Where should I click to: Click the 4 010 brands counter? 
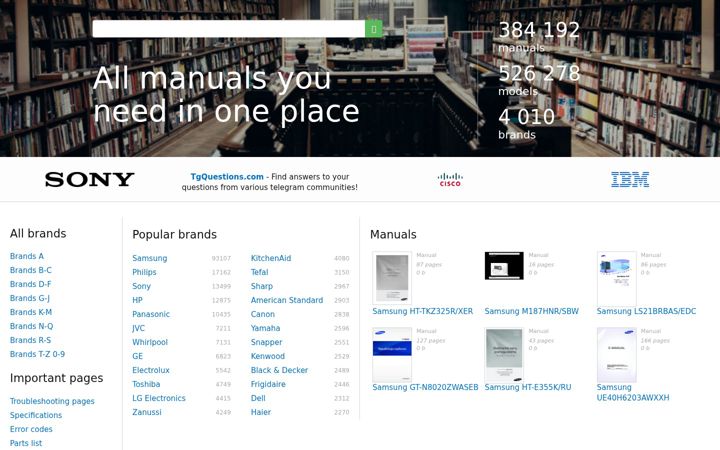(x=526, y=123)
